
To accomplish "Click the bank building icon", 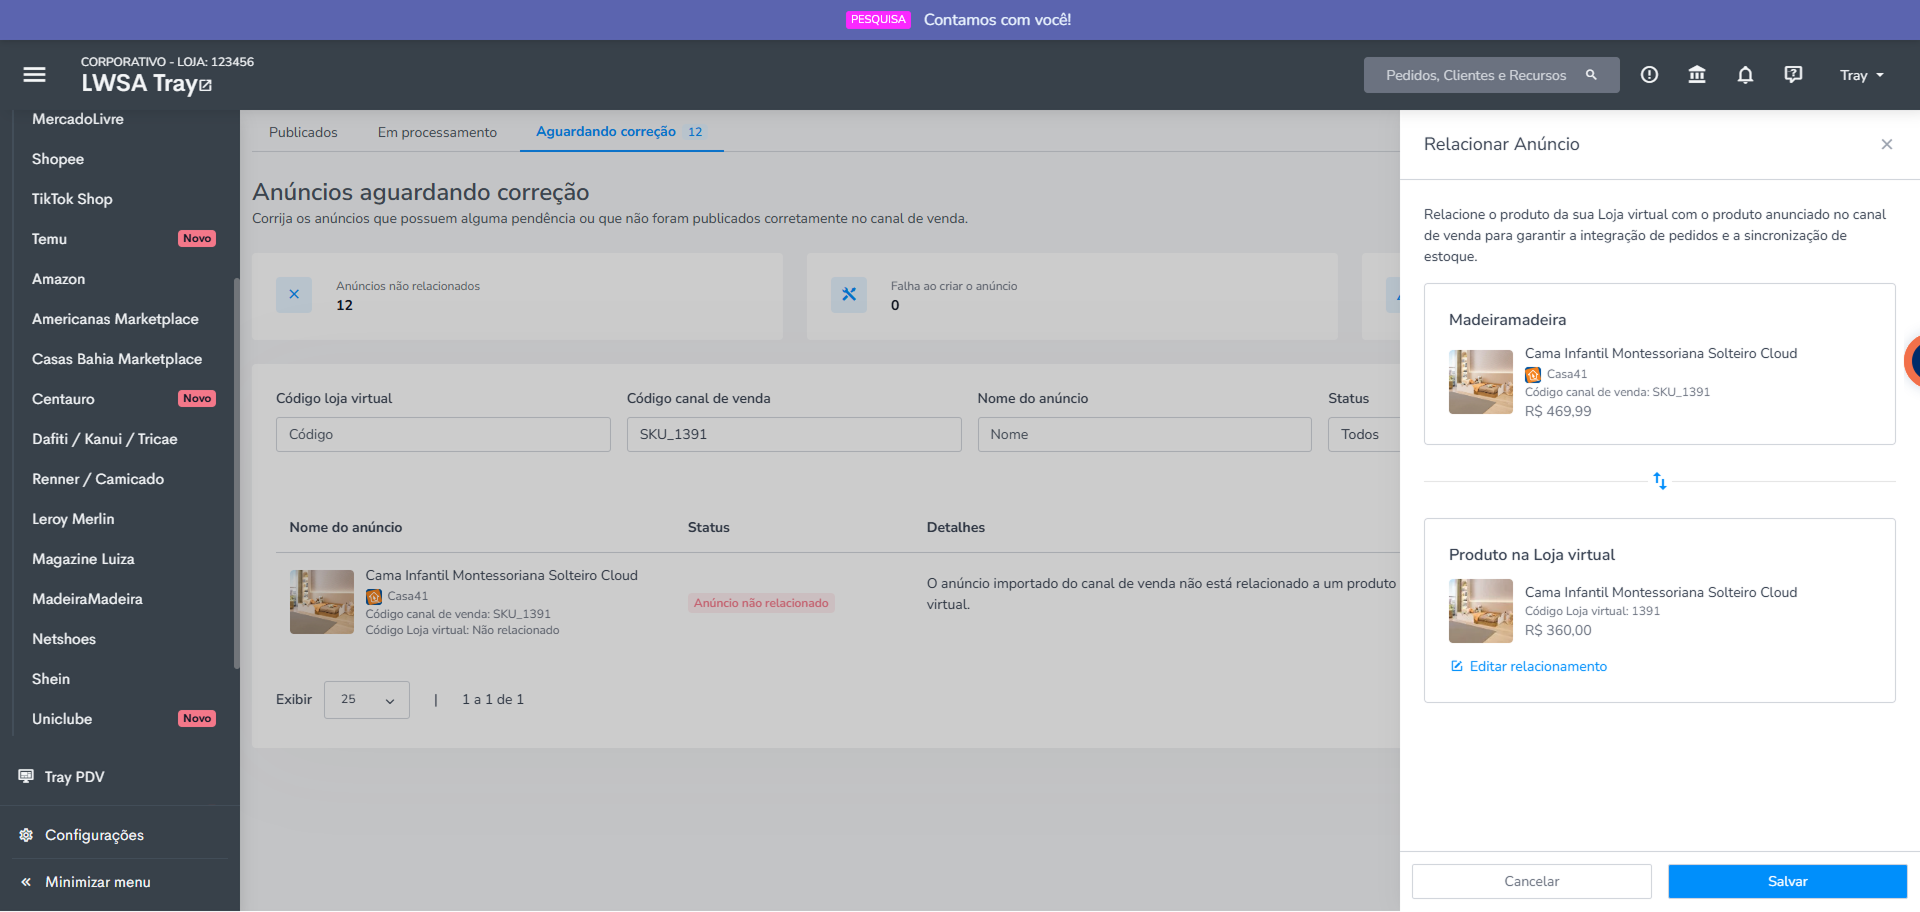I will 1697,75.
